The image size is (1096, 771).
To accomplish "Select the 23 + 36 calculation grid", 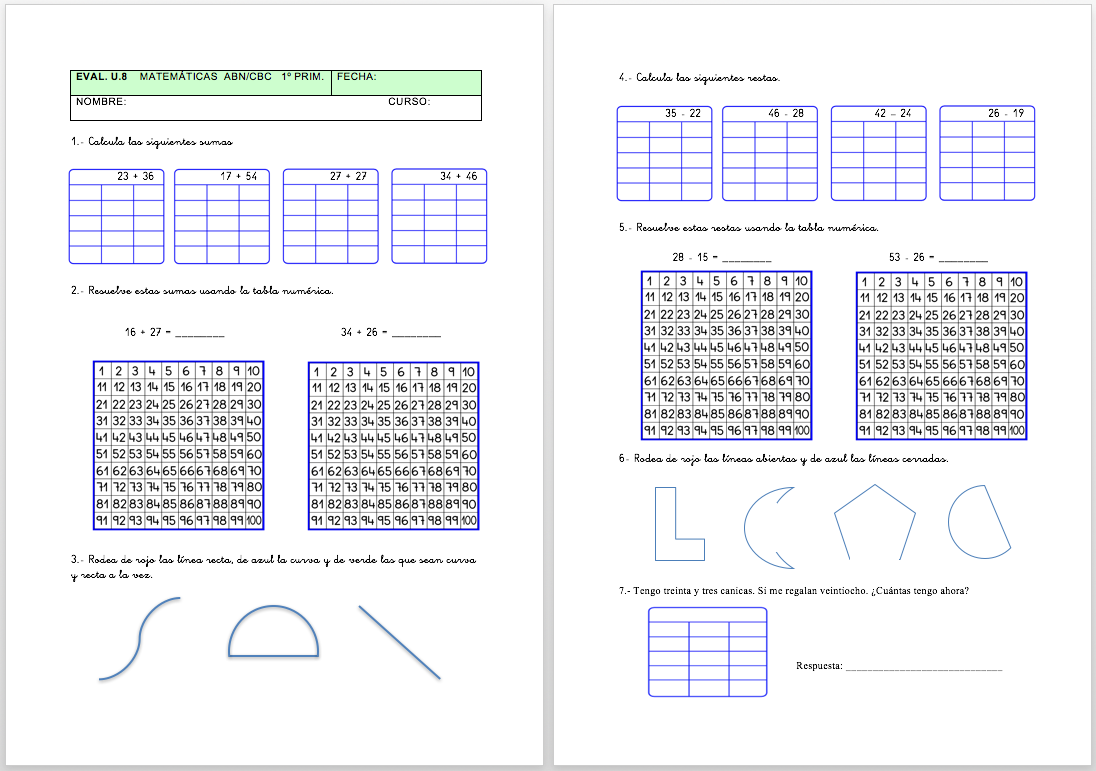I will click(x=117, y=216).
